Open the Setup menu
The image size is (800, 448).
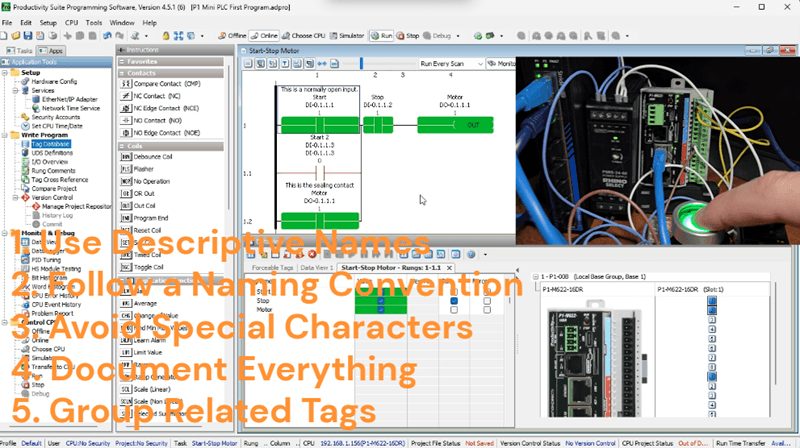coord(48,23)
